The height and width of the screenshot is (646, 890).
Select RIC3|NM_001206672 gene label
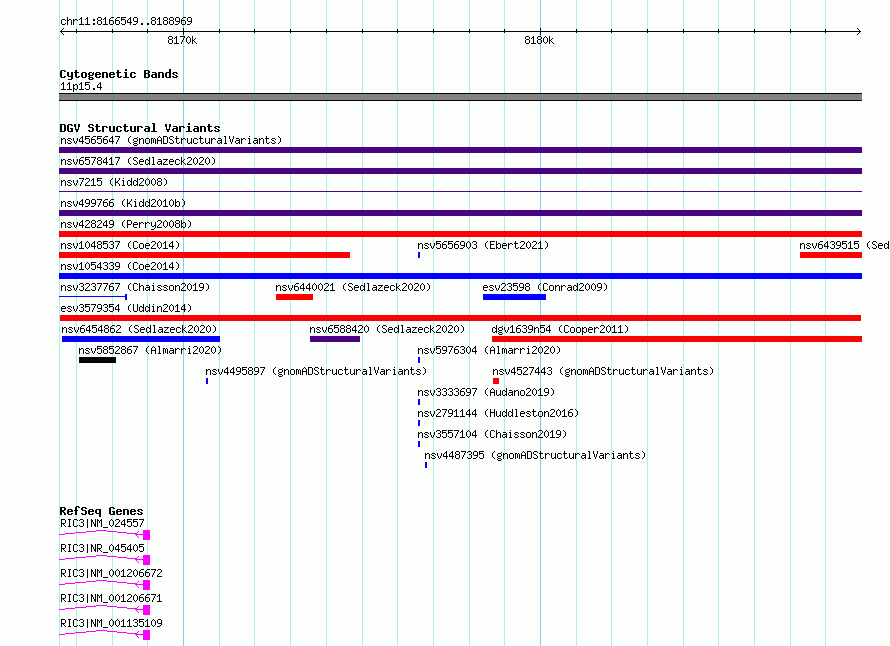coord(111,573)
